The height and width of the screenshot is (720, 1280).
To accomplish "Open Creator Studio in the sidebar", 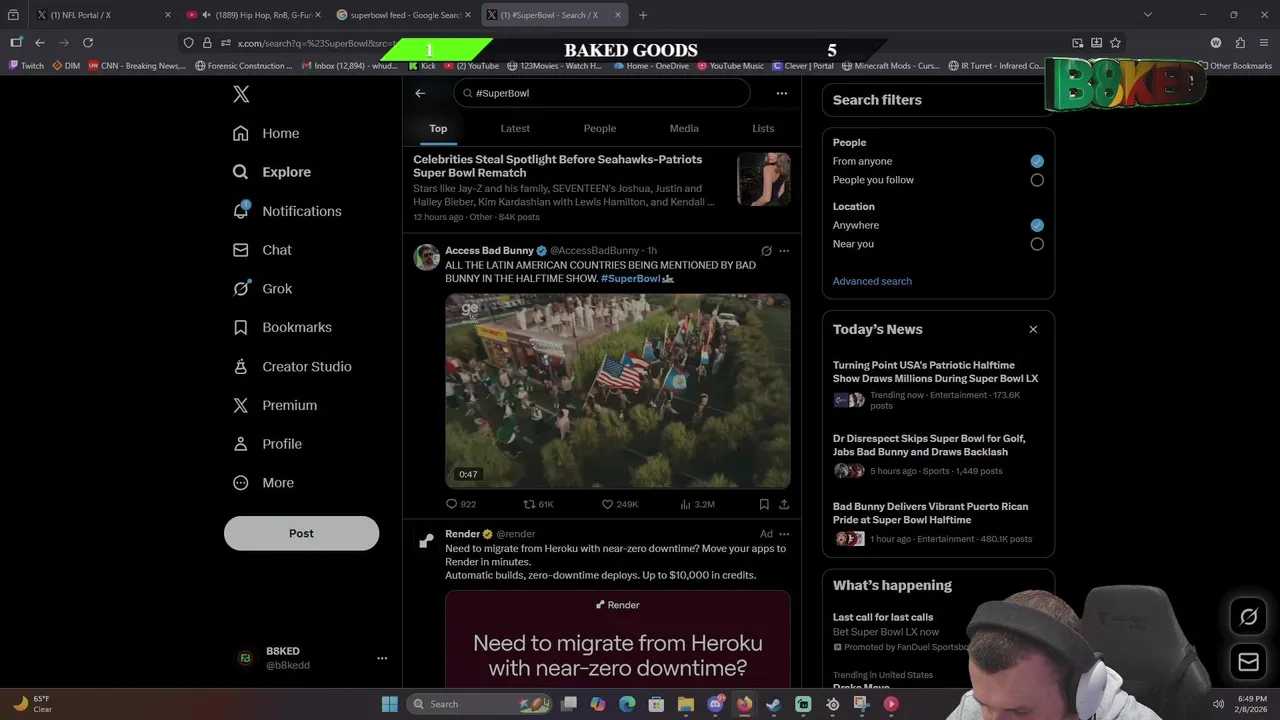I will point(292,366).
